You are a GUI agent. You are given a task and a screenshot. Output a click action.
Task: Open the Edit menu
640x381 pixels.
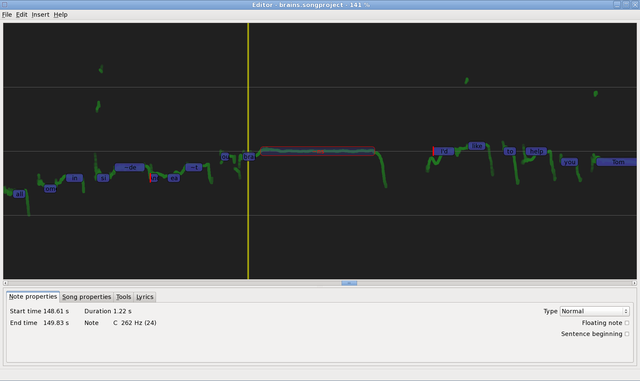click(21, 15)
